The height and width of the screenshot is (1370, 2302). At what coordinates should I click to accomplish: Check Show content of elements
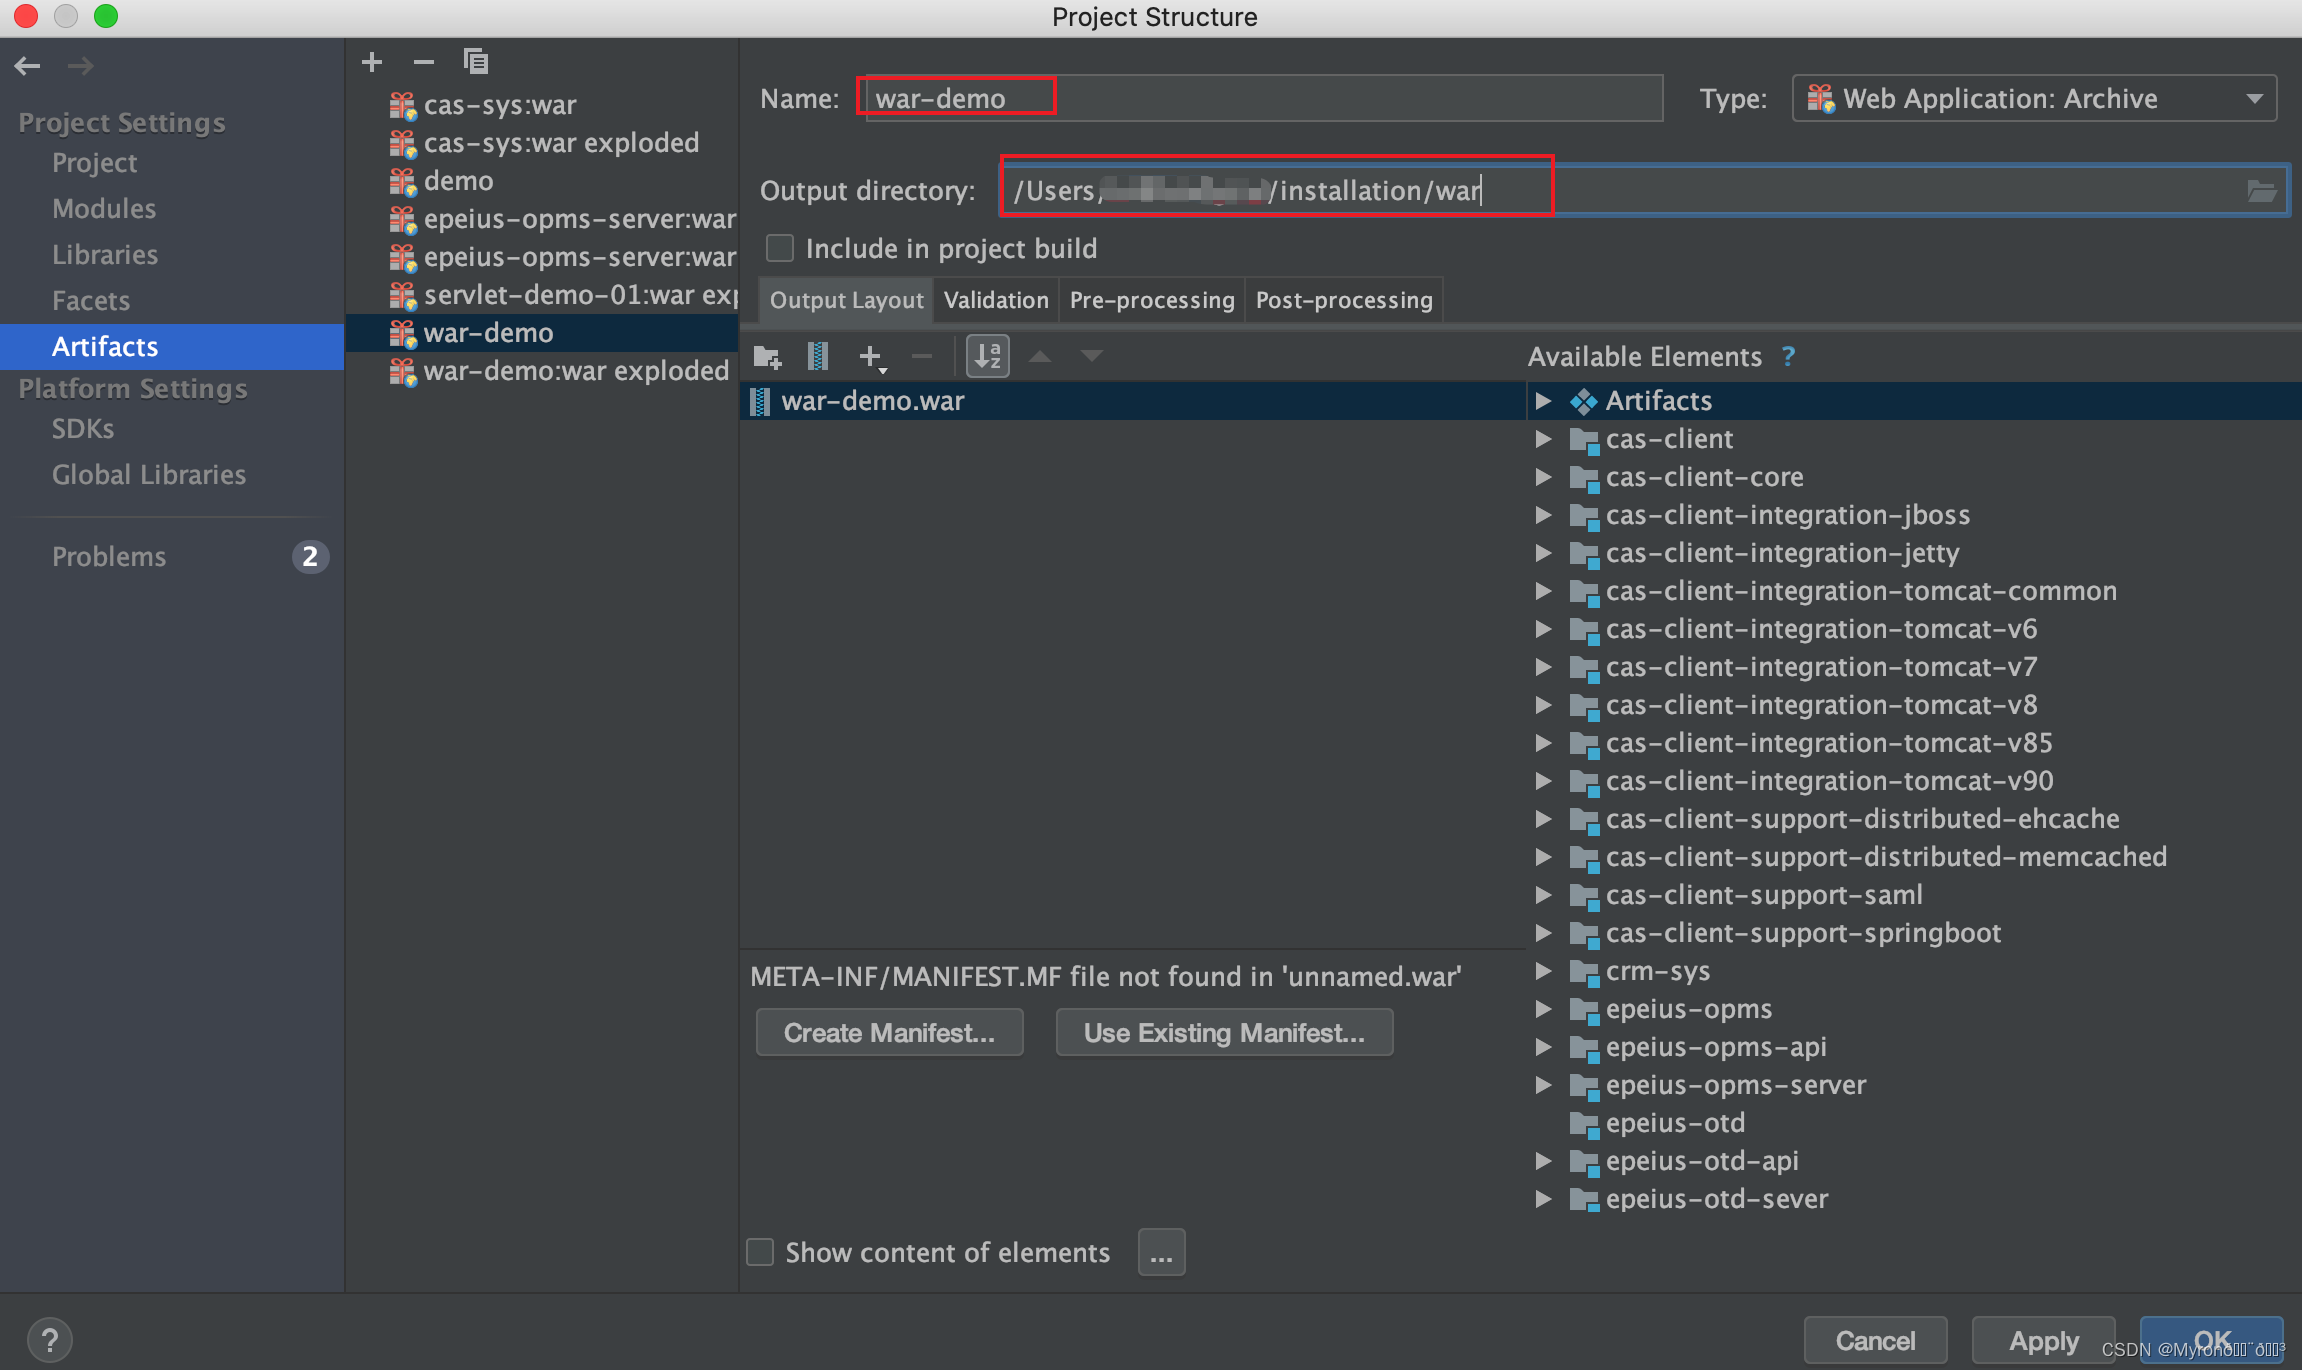click(x=761, y=1252)
